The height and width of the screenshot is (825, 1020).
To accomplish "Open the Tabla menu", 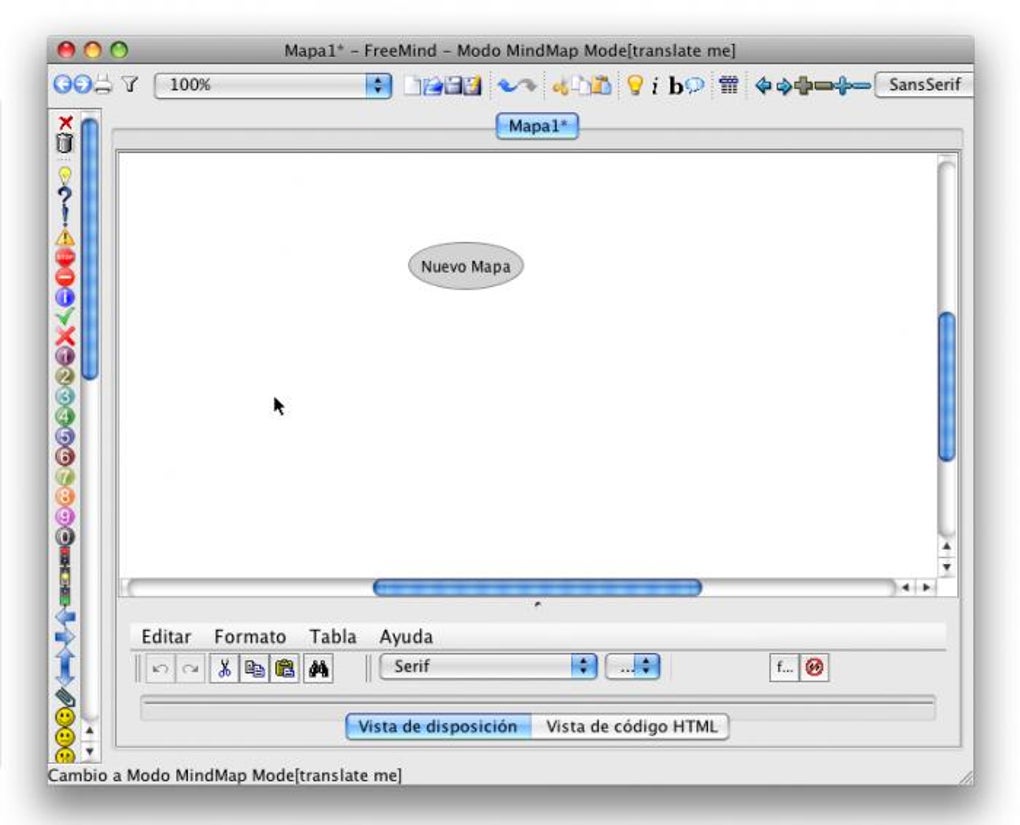I will coord(332,636).
